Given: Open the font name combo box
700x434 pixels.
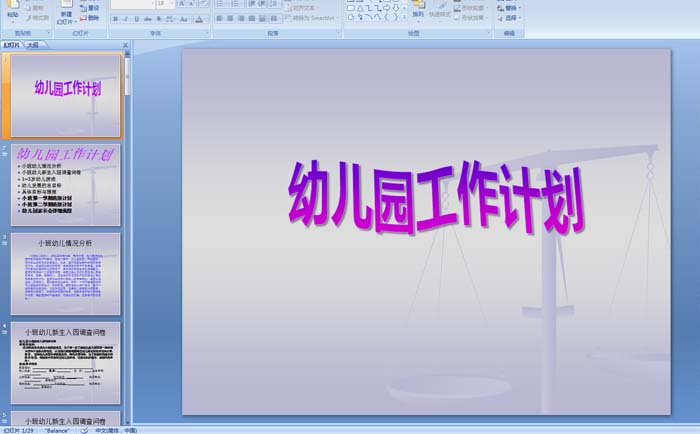Looking at the screenshot, I should pos(133,4).
